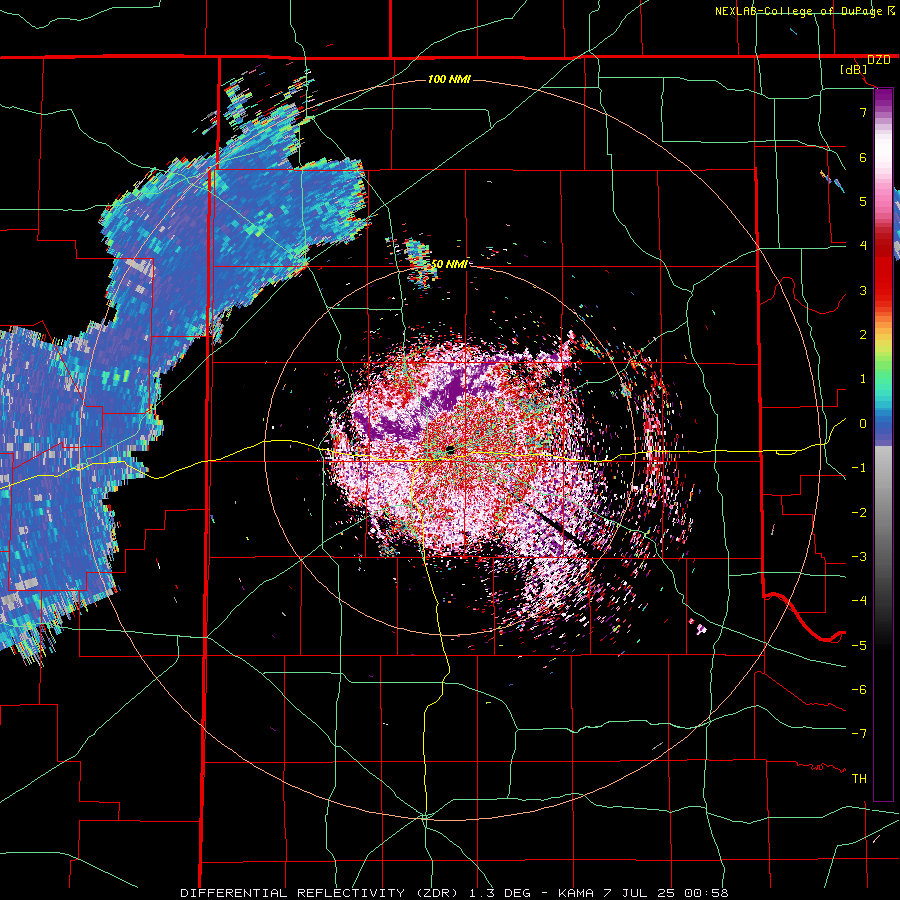Image resolution: width=900 pixels, height=900 pixels.
Task: Click the bottom caption Differential Reflectivity (ZDR) text
Action: tap(319, 893)
